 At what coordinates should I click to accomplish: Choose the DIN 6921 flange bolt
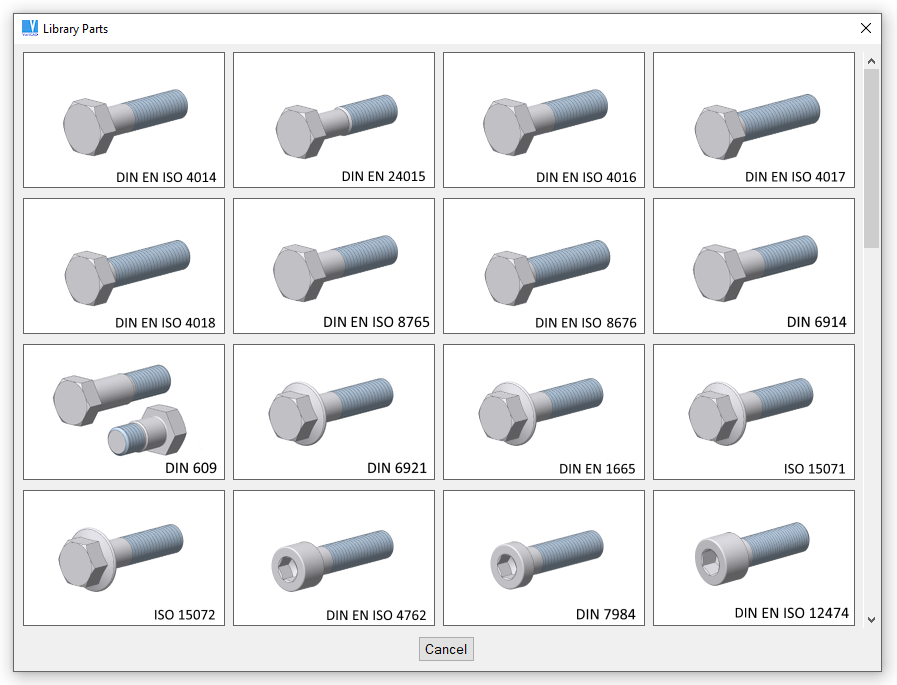(x=334, y=412)
